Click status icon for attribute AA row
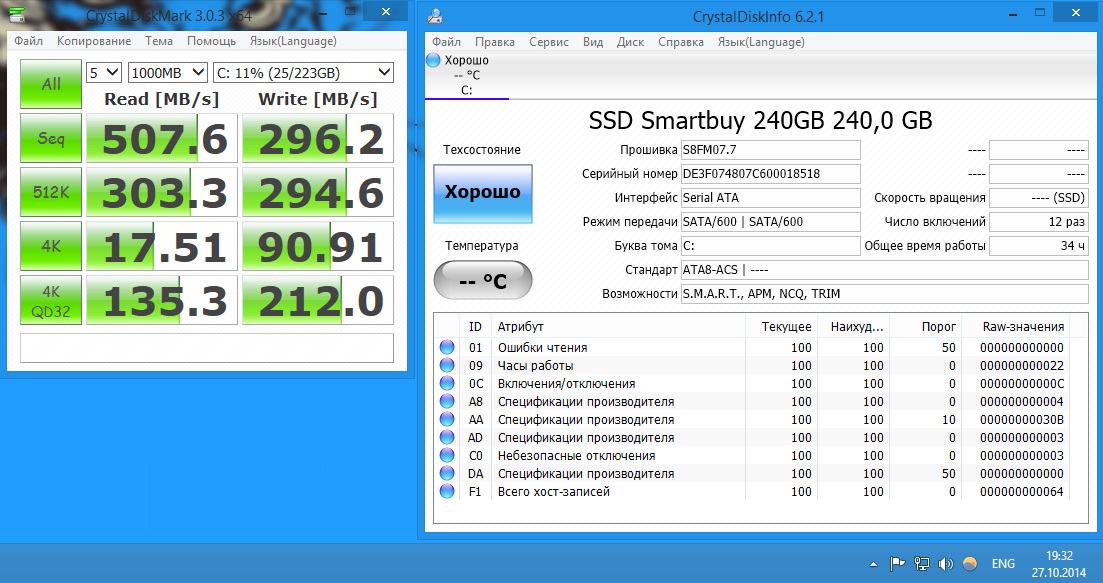The width and height of the screenshot is (1103, 583). 447,419
